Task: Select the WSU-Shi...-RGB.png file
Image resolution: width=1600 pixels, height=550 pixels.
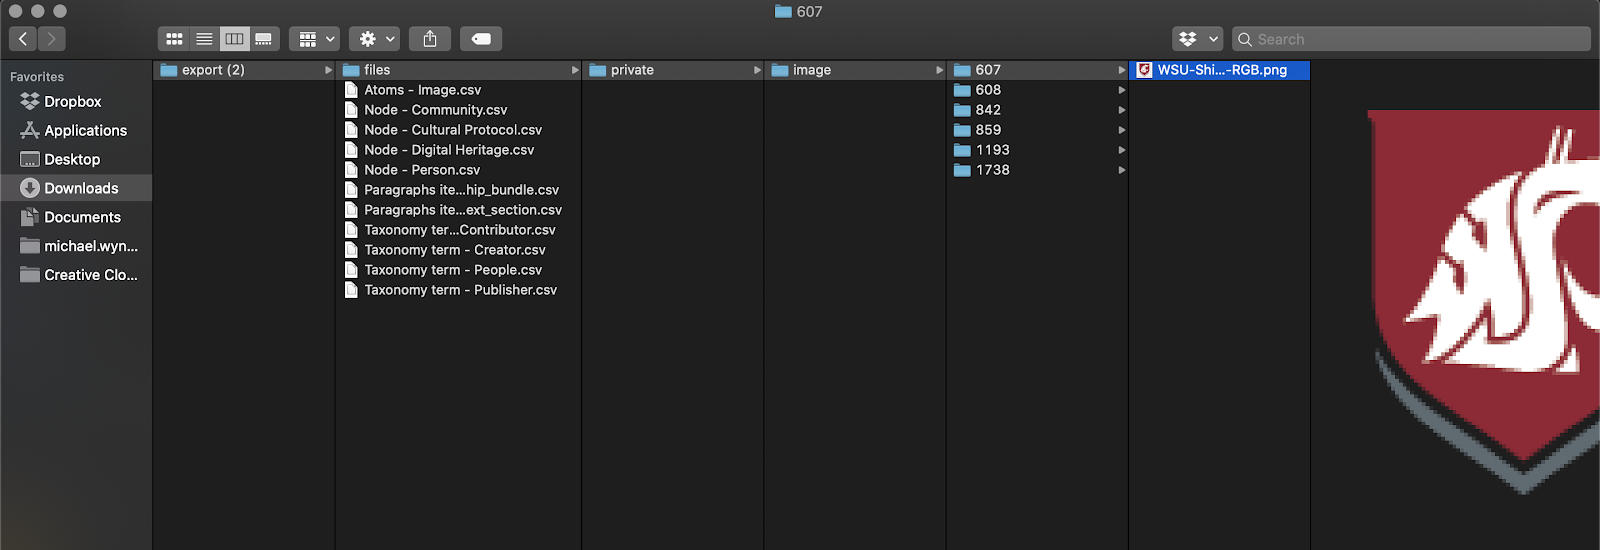Action: pyautogui.click(x=1220, y=70)
